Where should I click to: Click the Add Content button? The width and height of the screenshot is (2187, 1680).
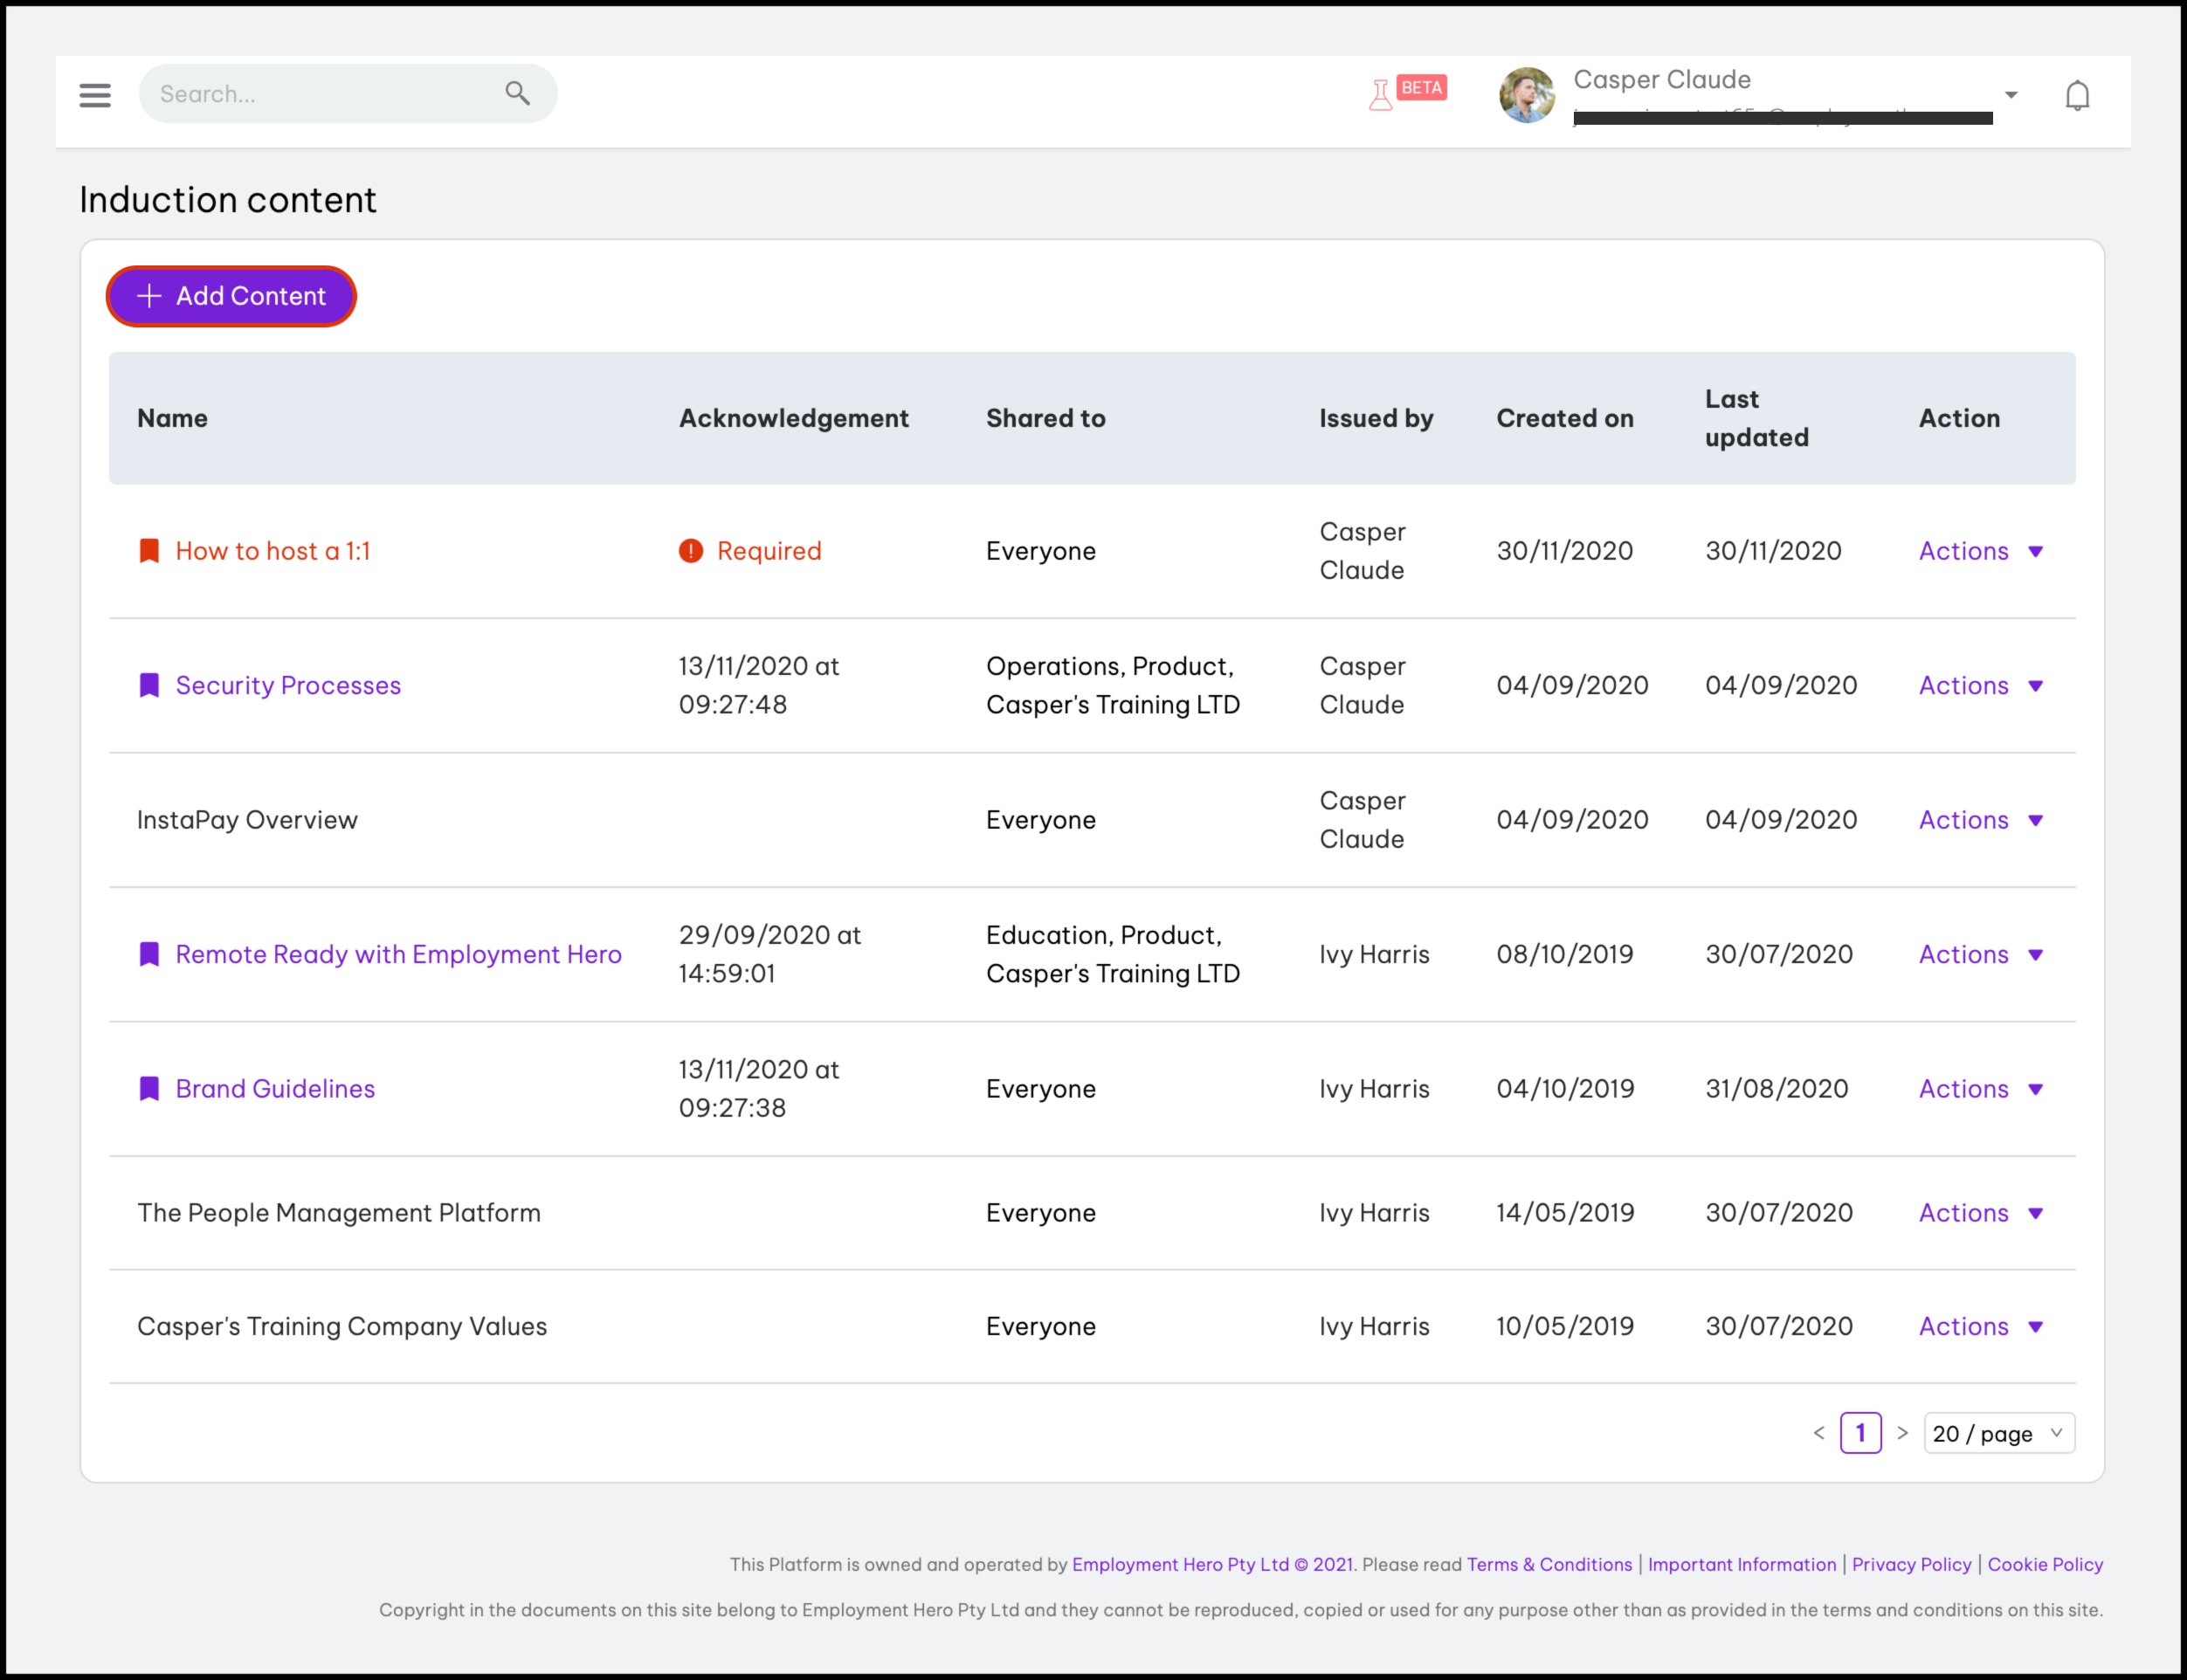click(231, 296)
